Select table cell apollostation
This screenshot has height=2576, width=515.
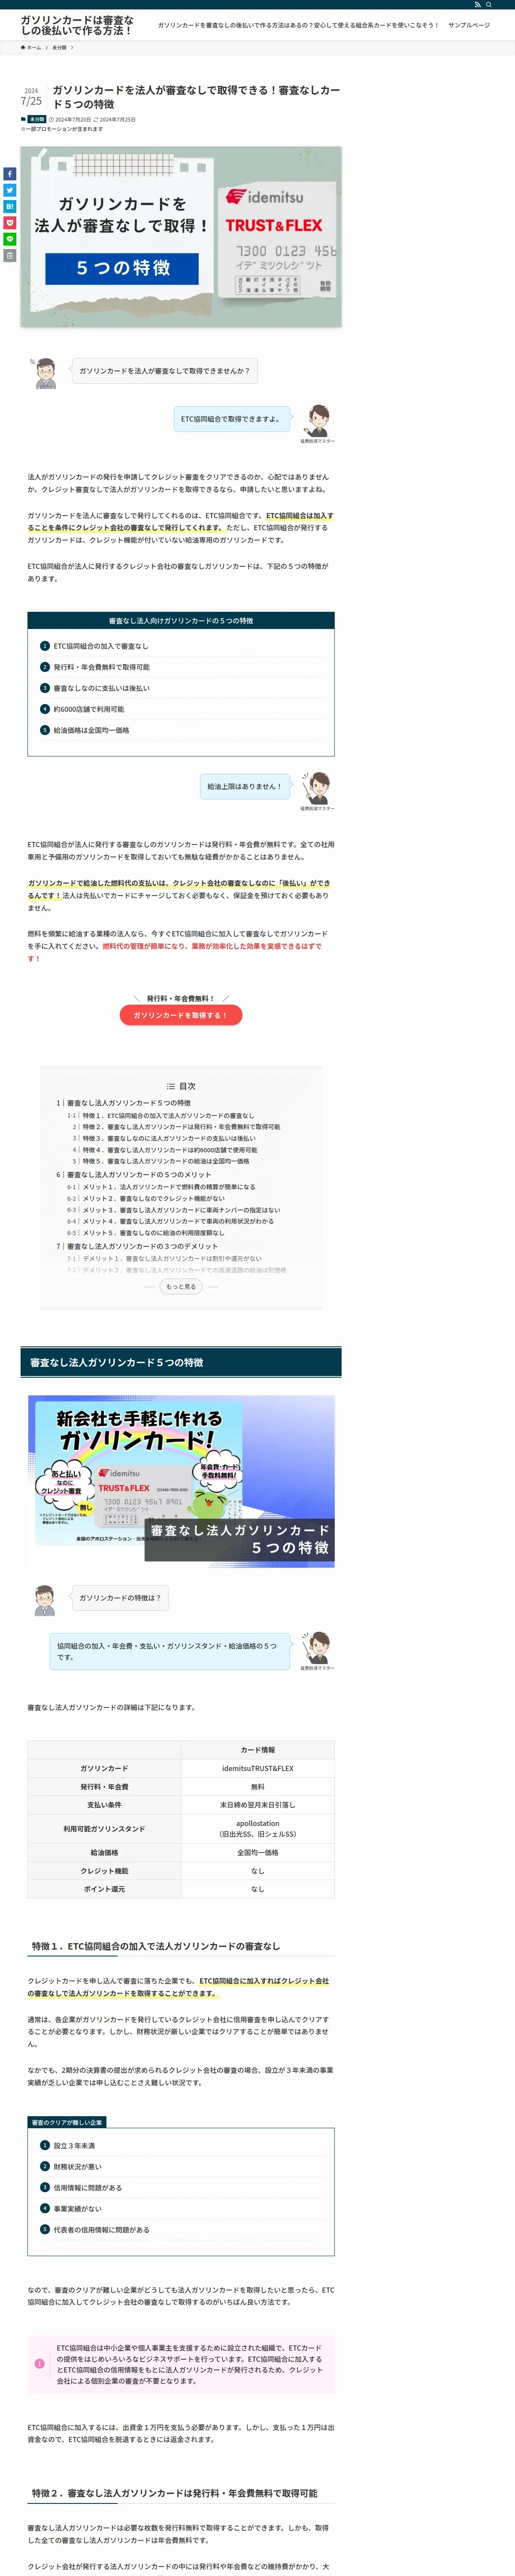coord(258,1828)
